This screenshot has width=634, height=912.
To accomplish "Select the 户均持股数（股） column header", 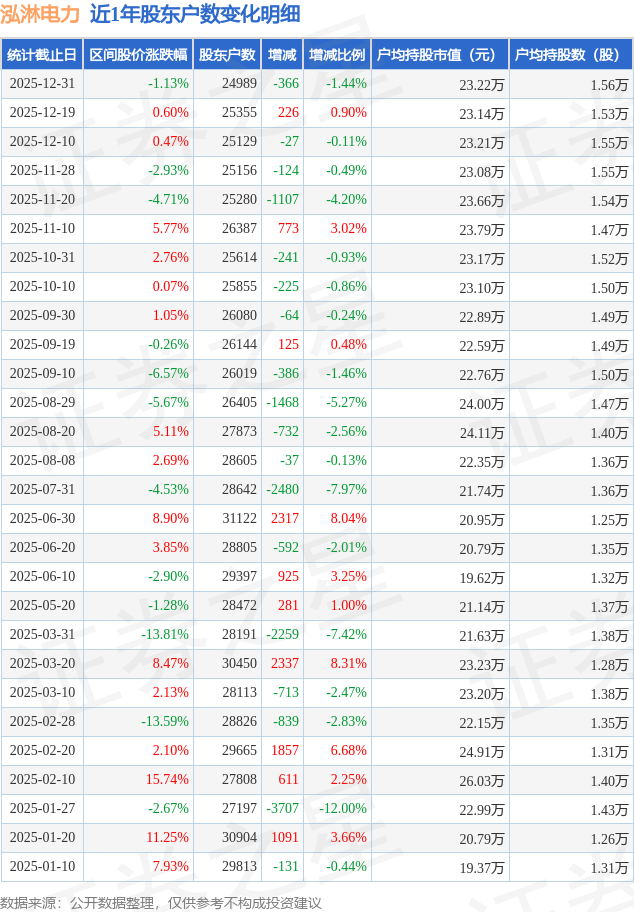I will point(570,55).
